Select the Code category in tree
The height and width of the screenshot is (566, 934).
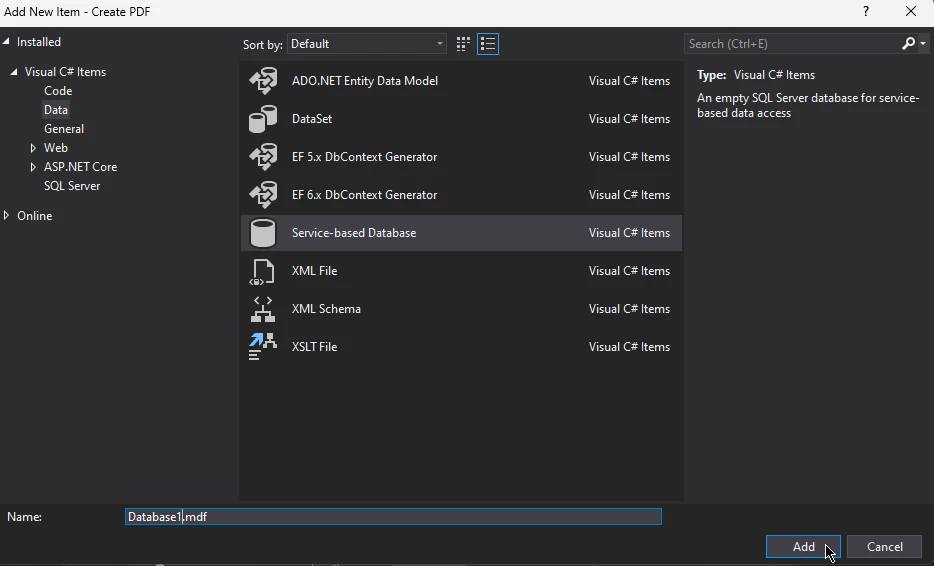(58, 91)
